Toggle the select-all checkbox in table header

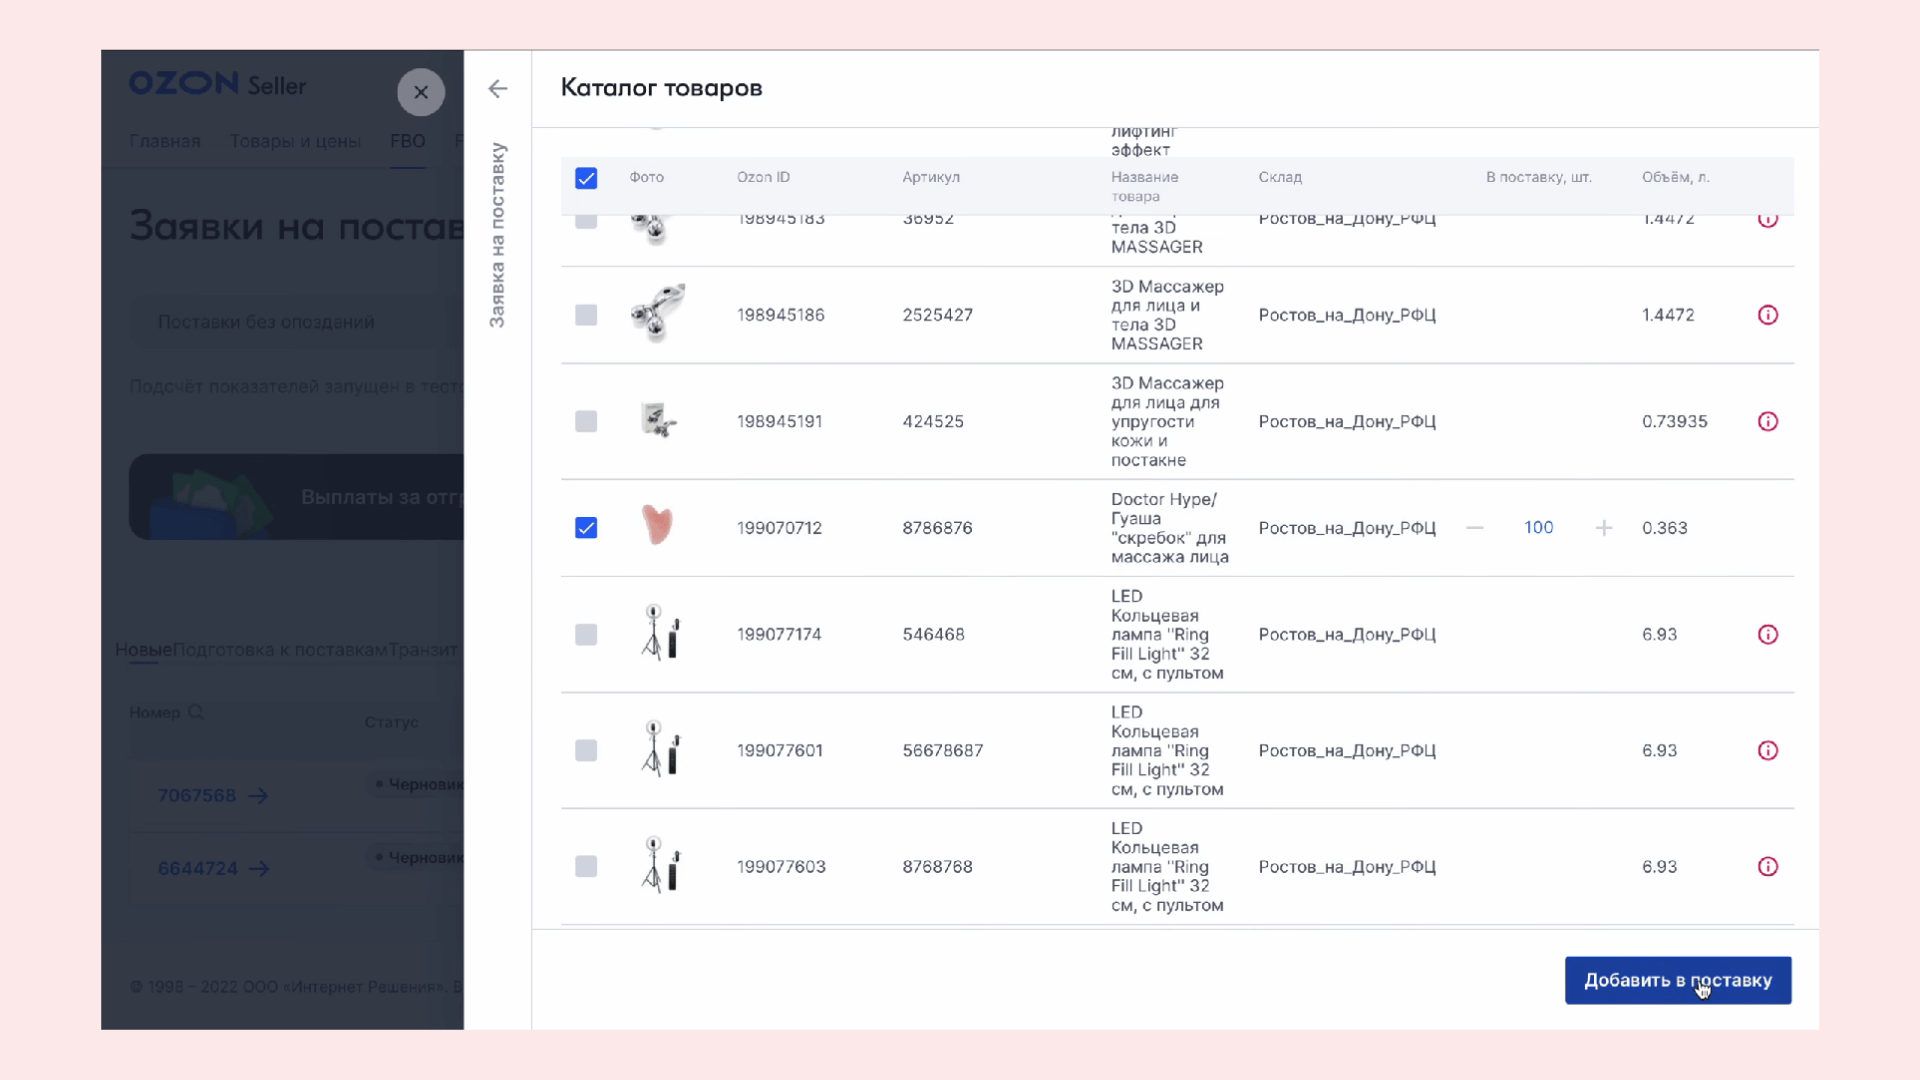point(586,178)
